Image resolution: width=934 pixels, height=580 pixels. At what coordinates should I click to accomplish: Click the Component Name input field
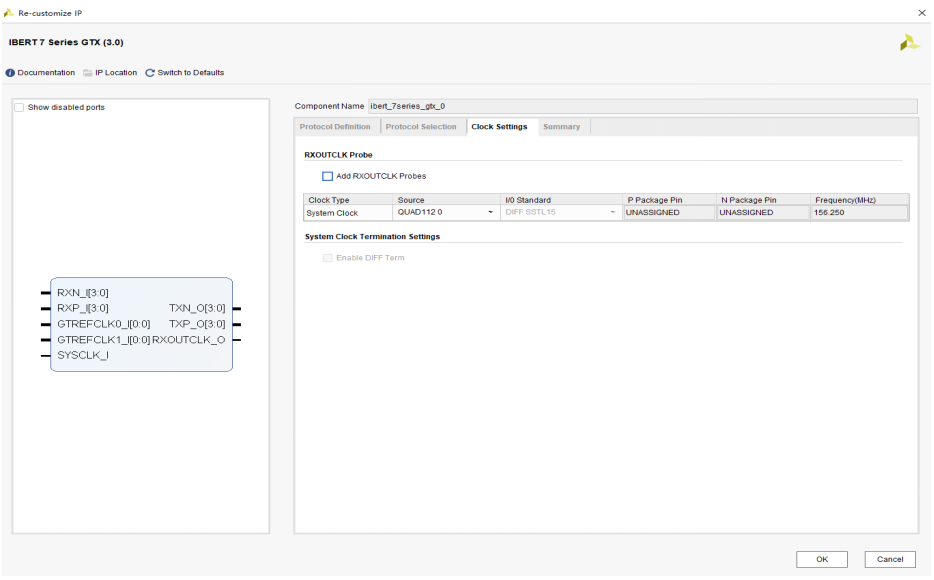pyautogui.click(x=640, y=106)
